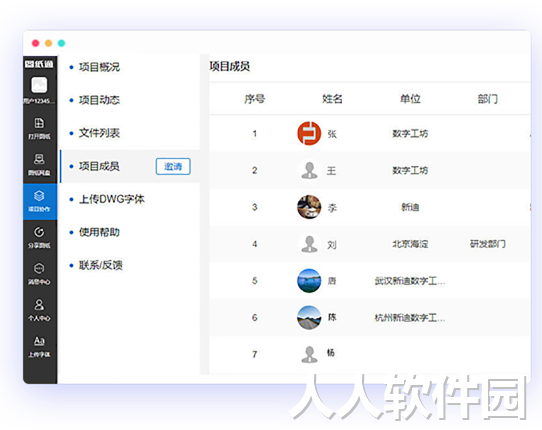542x430 pixels.
Task: Click the 项目成员 panel title
Action: [230, 66]
